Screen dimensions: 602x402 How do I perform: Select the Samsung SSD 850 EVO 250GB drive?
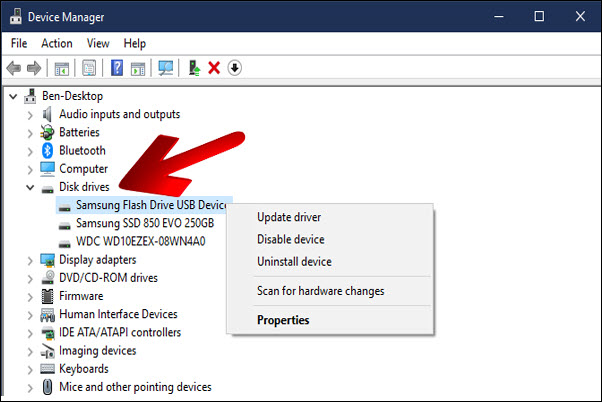[144, 223]
